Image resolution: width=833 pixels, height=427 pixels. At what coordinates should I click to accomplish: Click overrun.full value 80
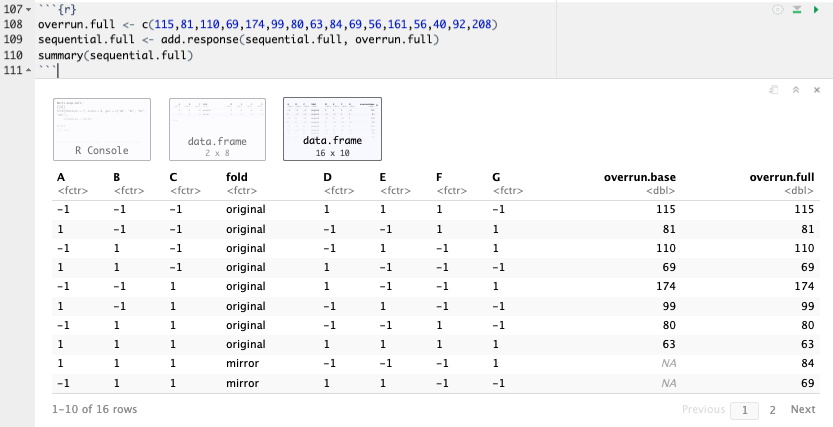(808, 325)
